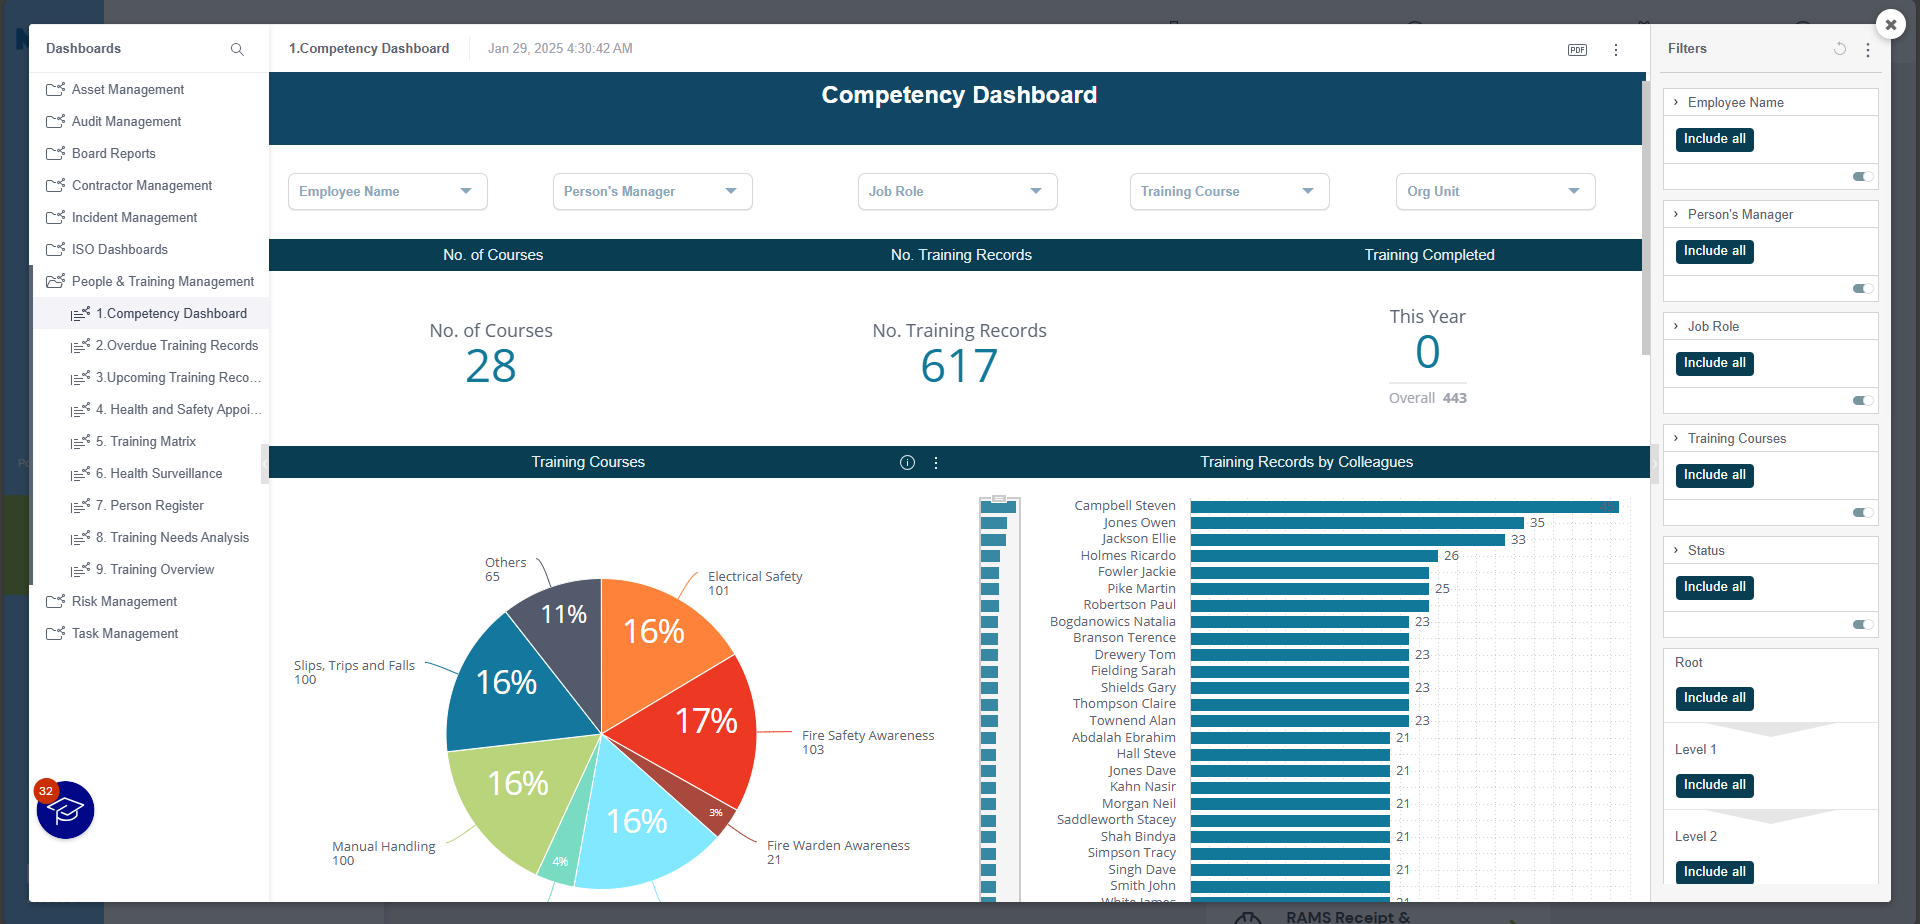Toggle the Employee Name filter switch

pos(1862,177)
